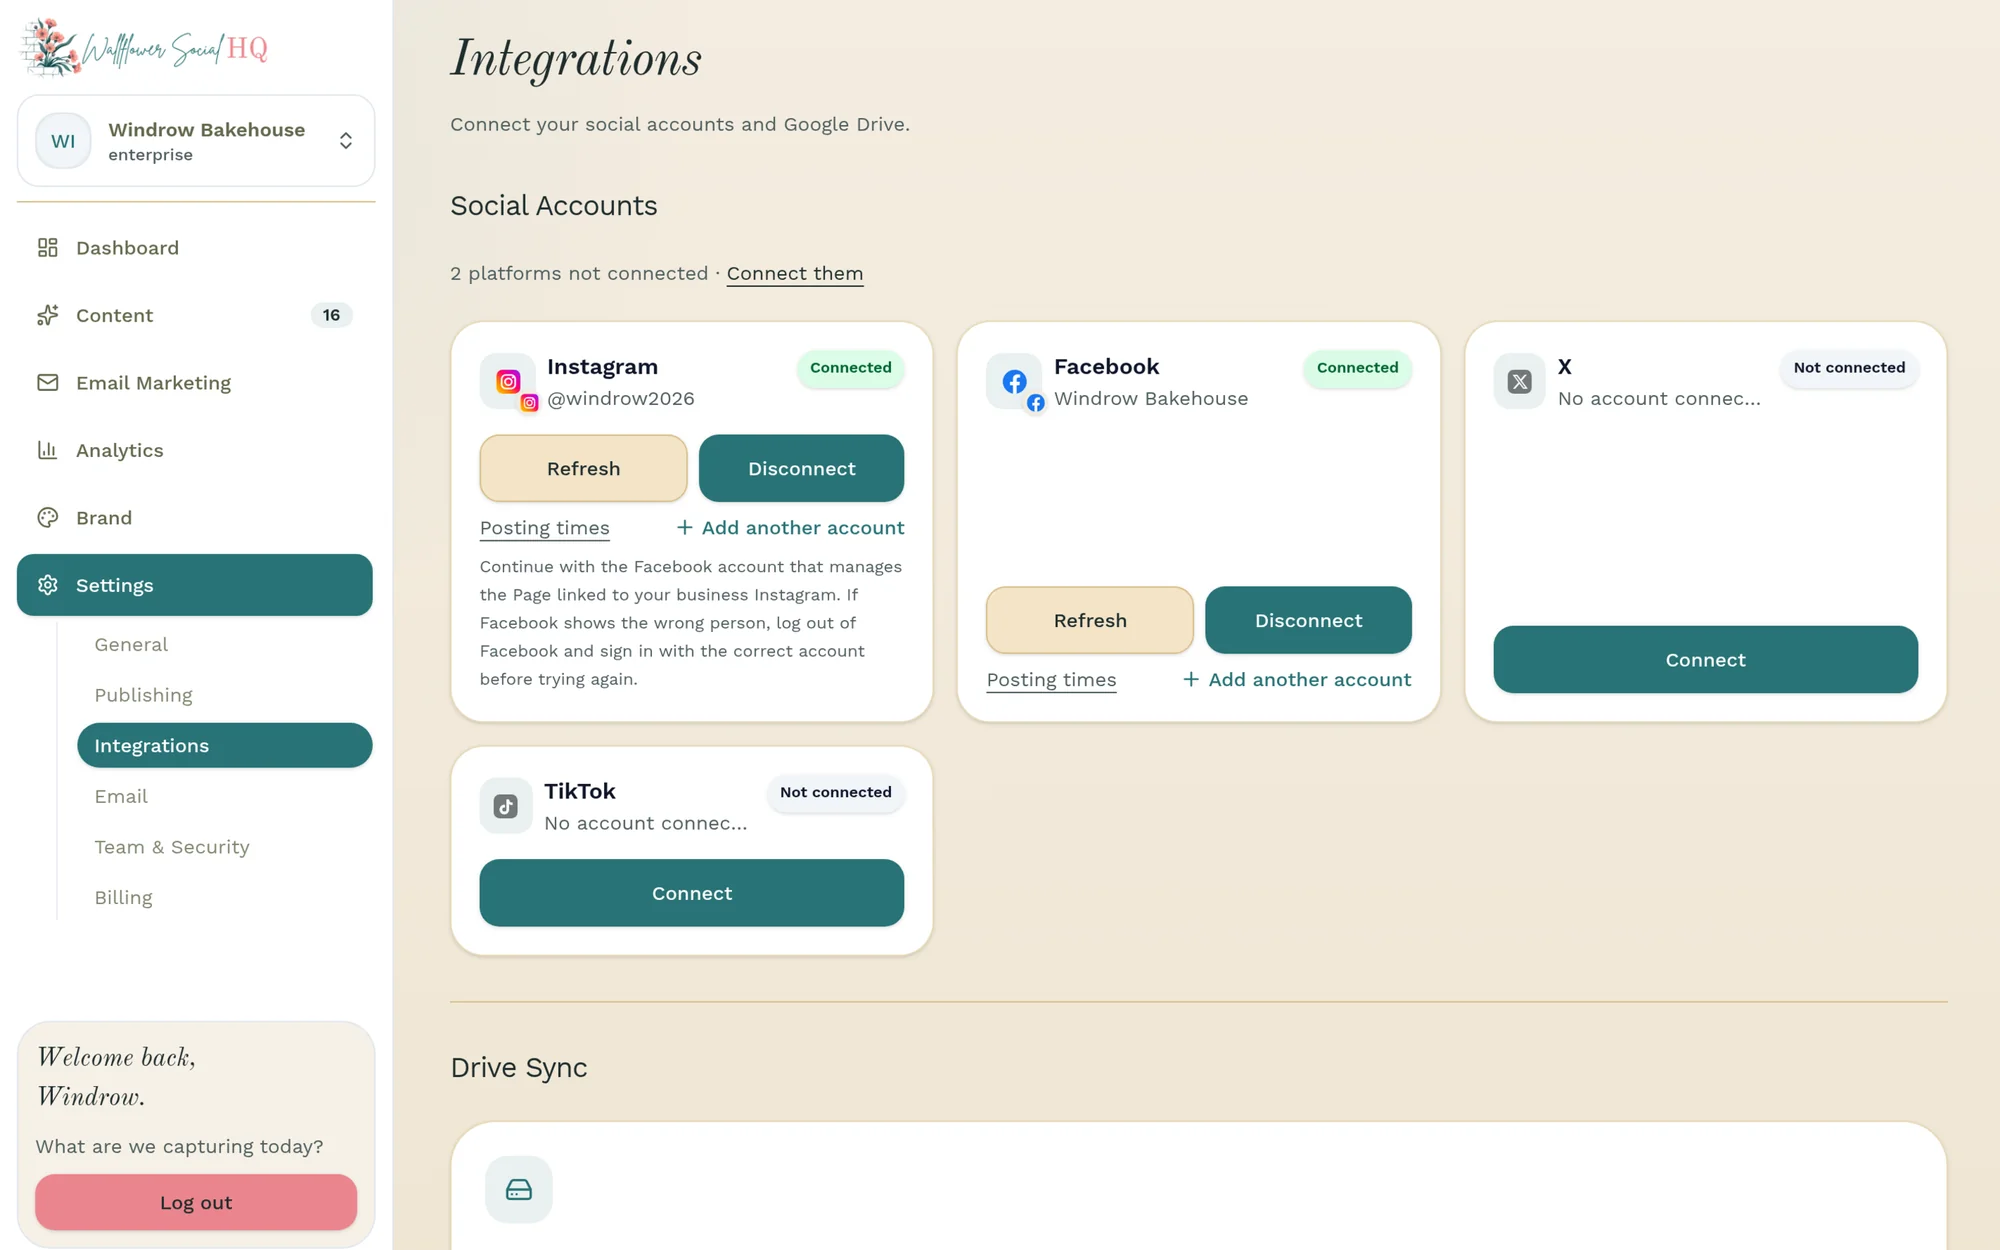Screen dimensions: 2000x1250
Task: Refresh the Instagram account
Action: (583, 468)
